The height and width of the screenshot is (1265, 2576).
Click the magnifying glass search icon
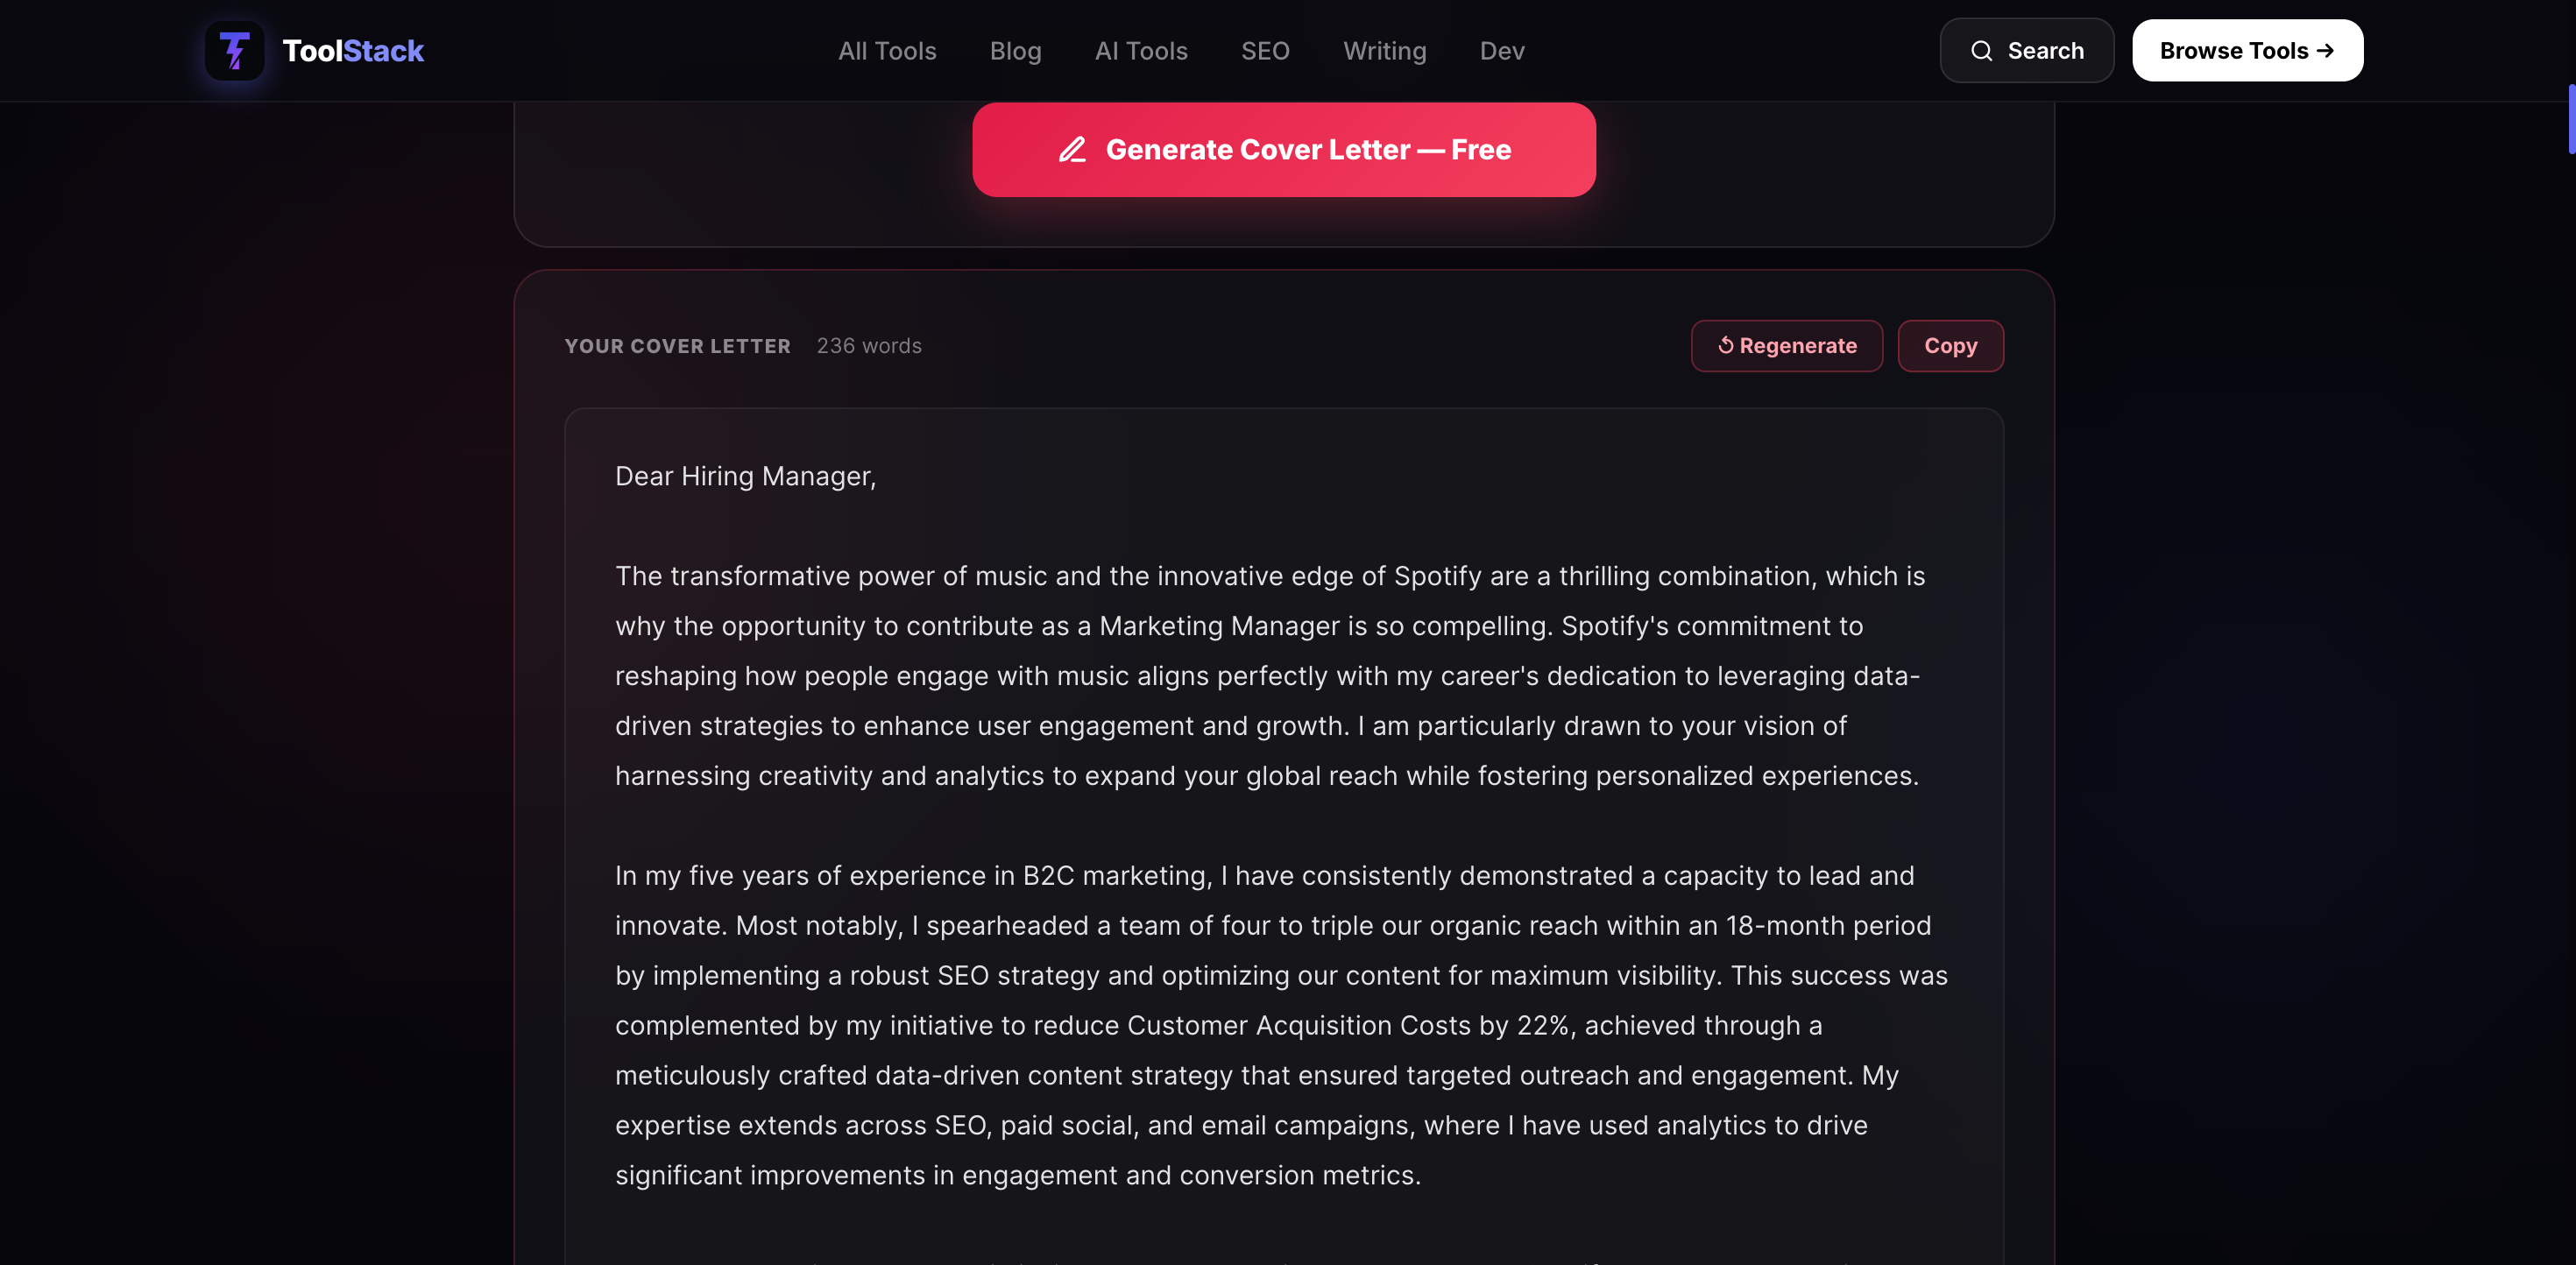pyautogui.click(x=1981, y=51)
